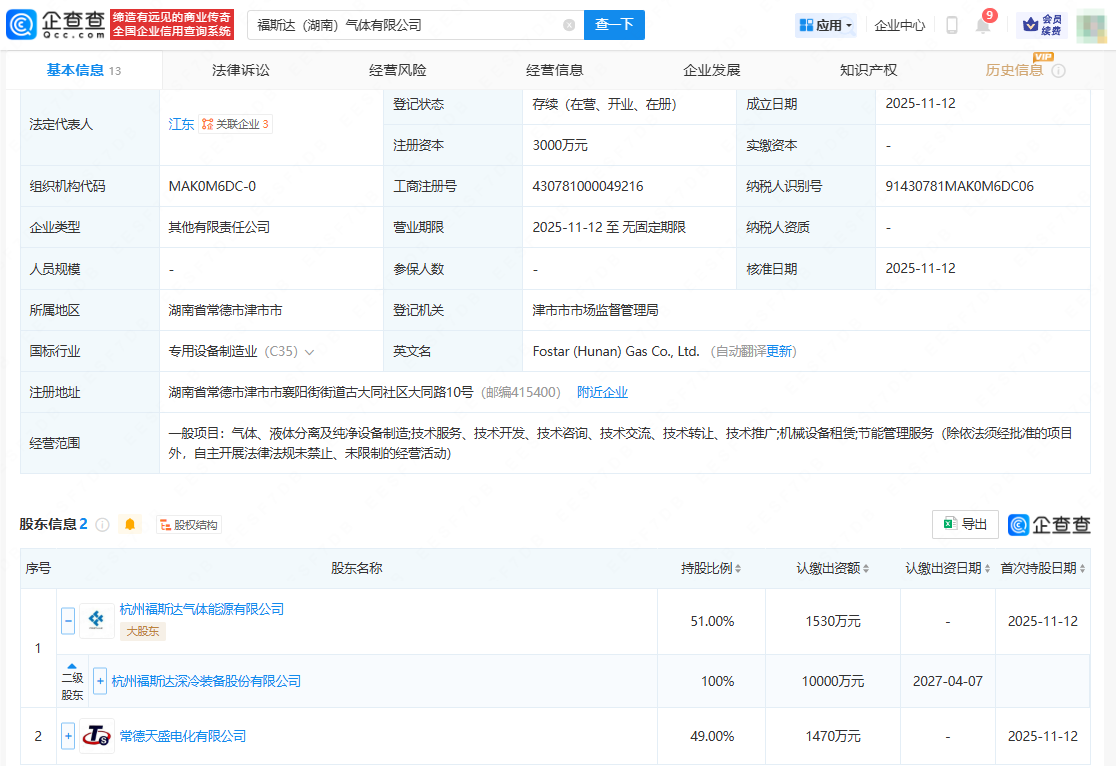The height and width of the screenshot is (766, 1116).
Task: Collapse 杭州福斯达气体能源有限公司 shareholder row
Action: coord(69,621)
